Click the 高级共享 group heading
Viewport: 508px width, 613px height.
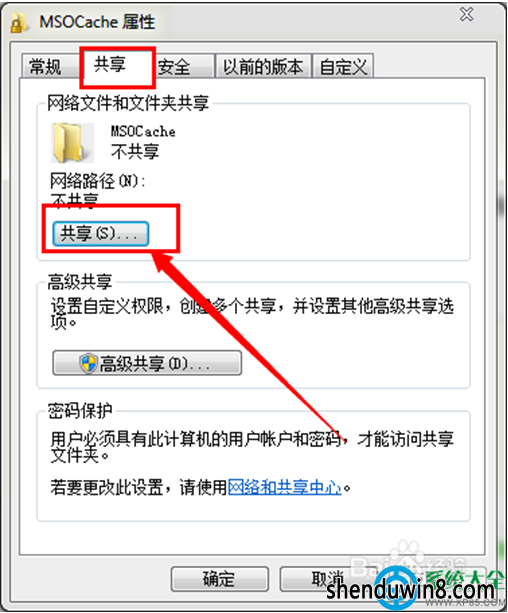80,282
